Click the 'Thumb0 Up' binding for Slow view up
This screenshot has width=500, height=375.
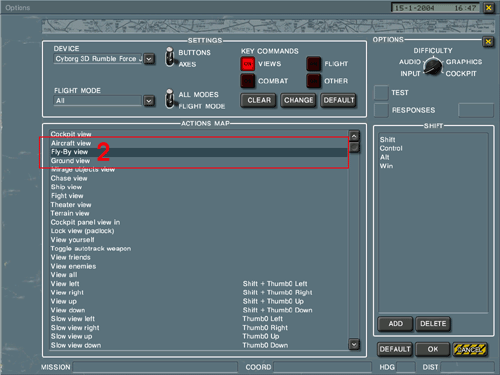261,336
